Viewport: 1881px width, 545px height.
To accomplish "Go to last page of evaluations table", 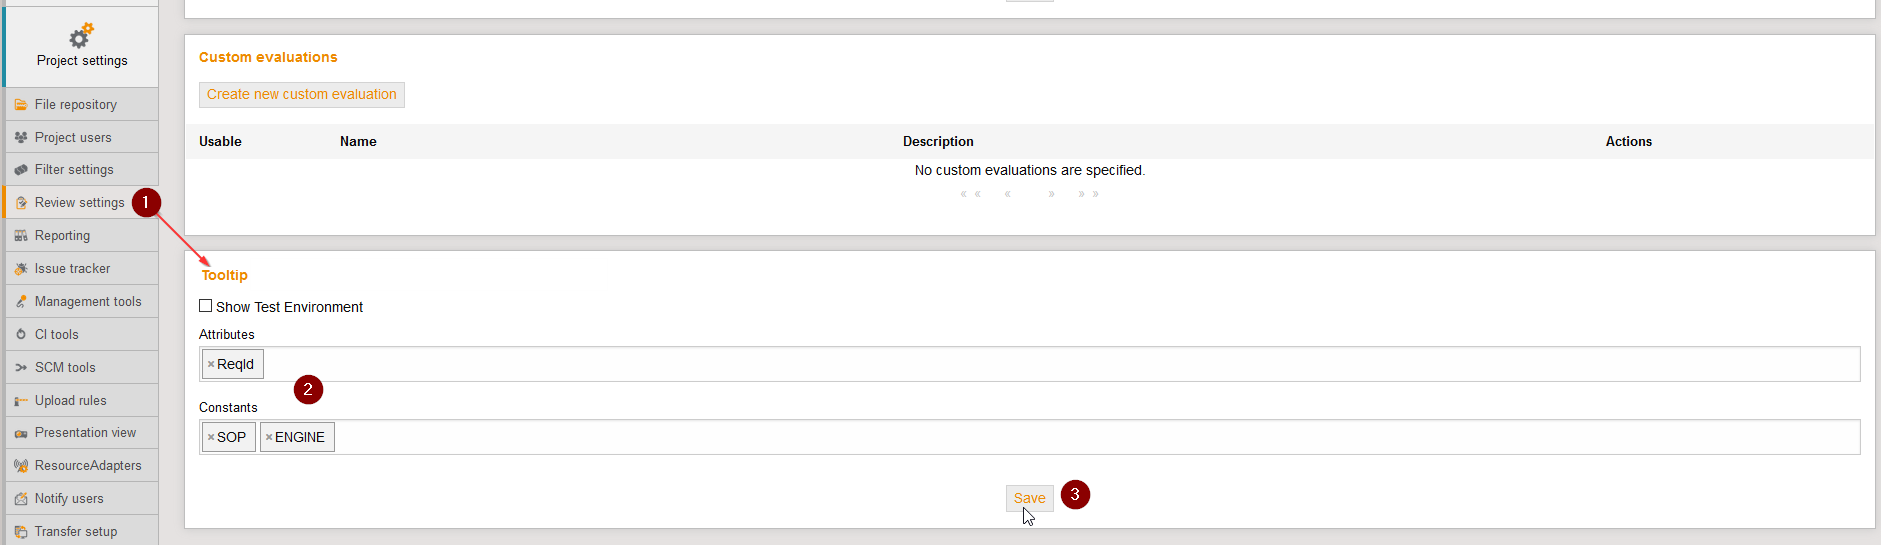I will point(1089,194).
